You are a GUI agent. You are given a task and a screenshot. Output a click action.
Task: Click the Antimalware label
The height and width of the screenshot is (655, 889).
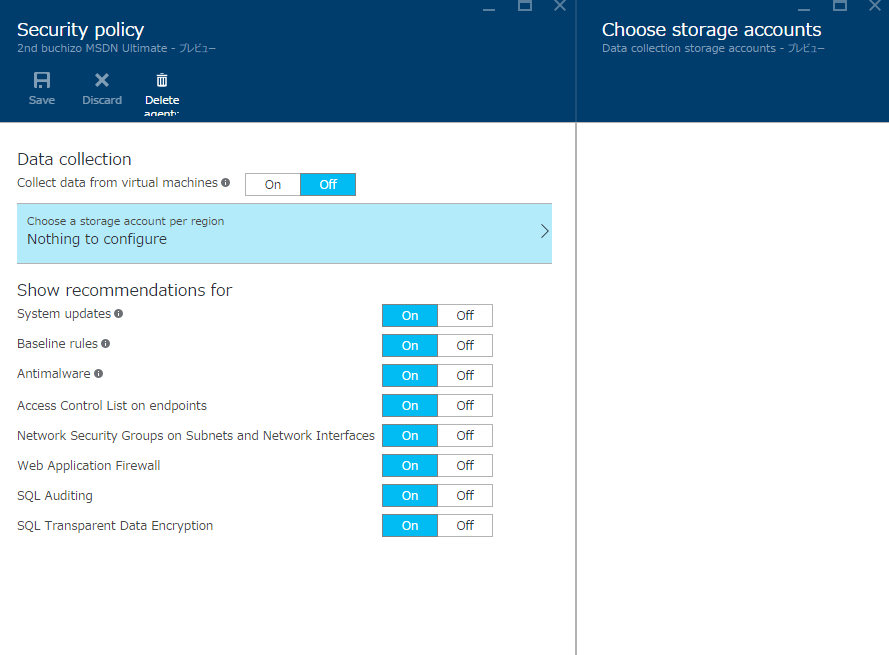point(54,374)
